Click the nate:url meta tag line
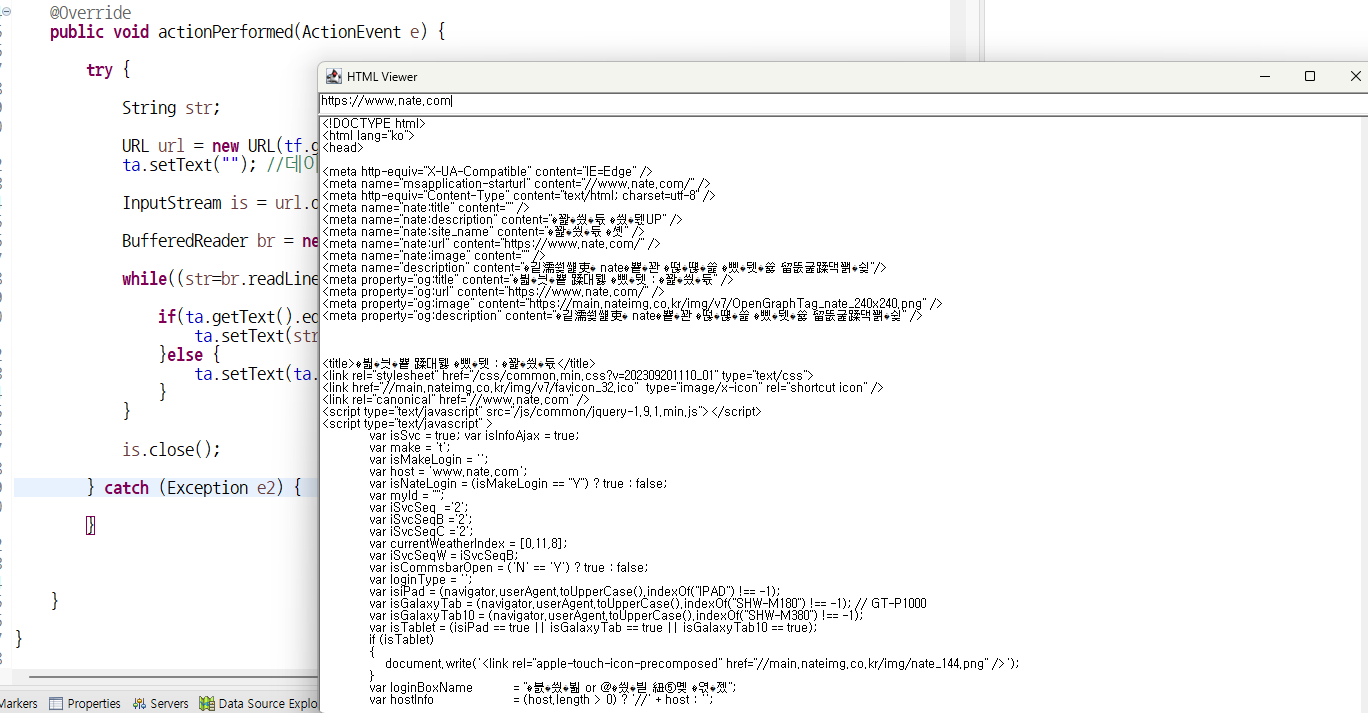The height and width of the screenshot is (713, 1368). (x=491, y=243)
